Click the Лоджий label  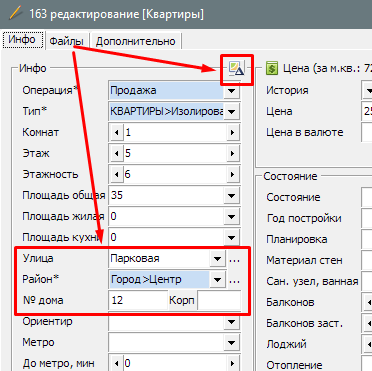point(286,345)
